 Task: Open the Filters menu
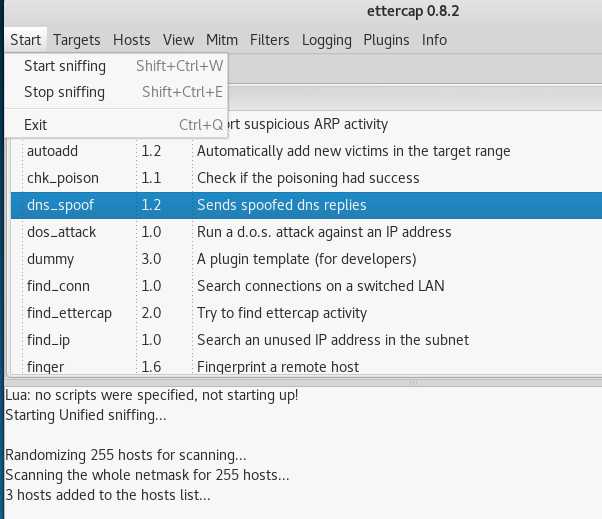tap(270, 40)
